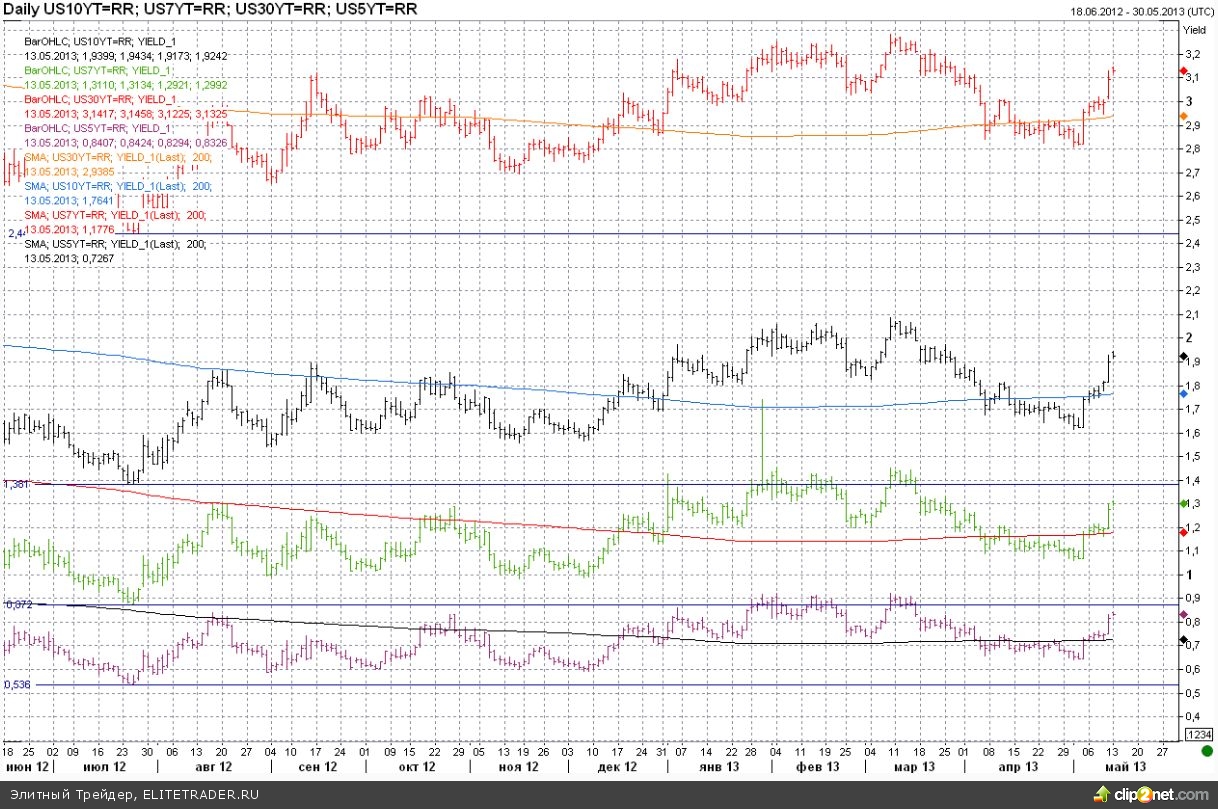Viewport: 1218px width, 809px height.
Task: Select the orange SMA US30YT=RR legend entry
Action: [116, 157]
